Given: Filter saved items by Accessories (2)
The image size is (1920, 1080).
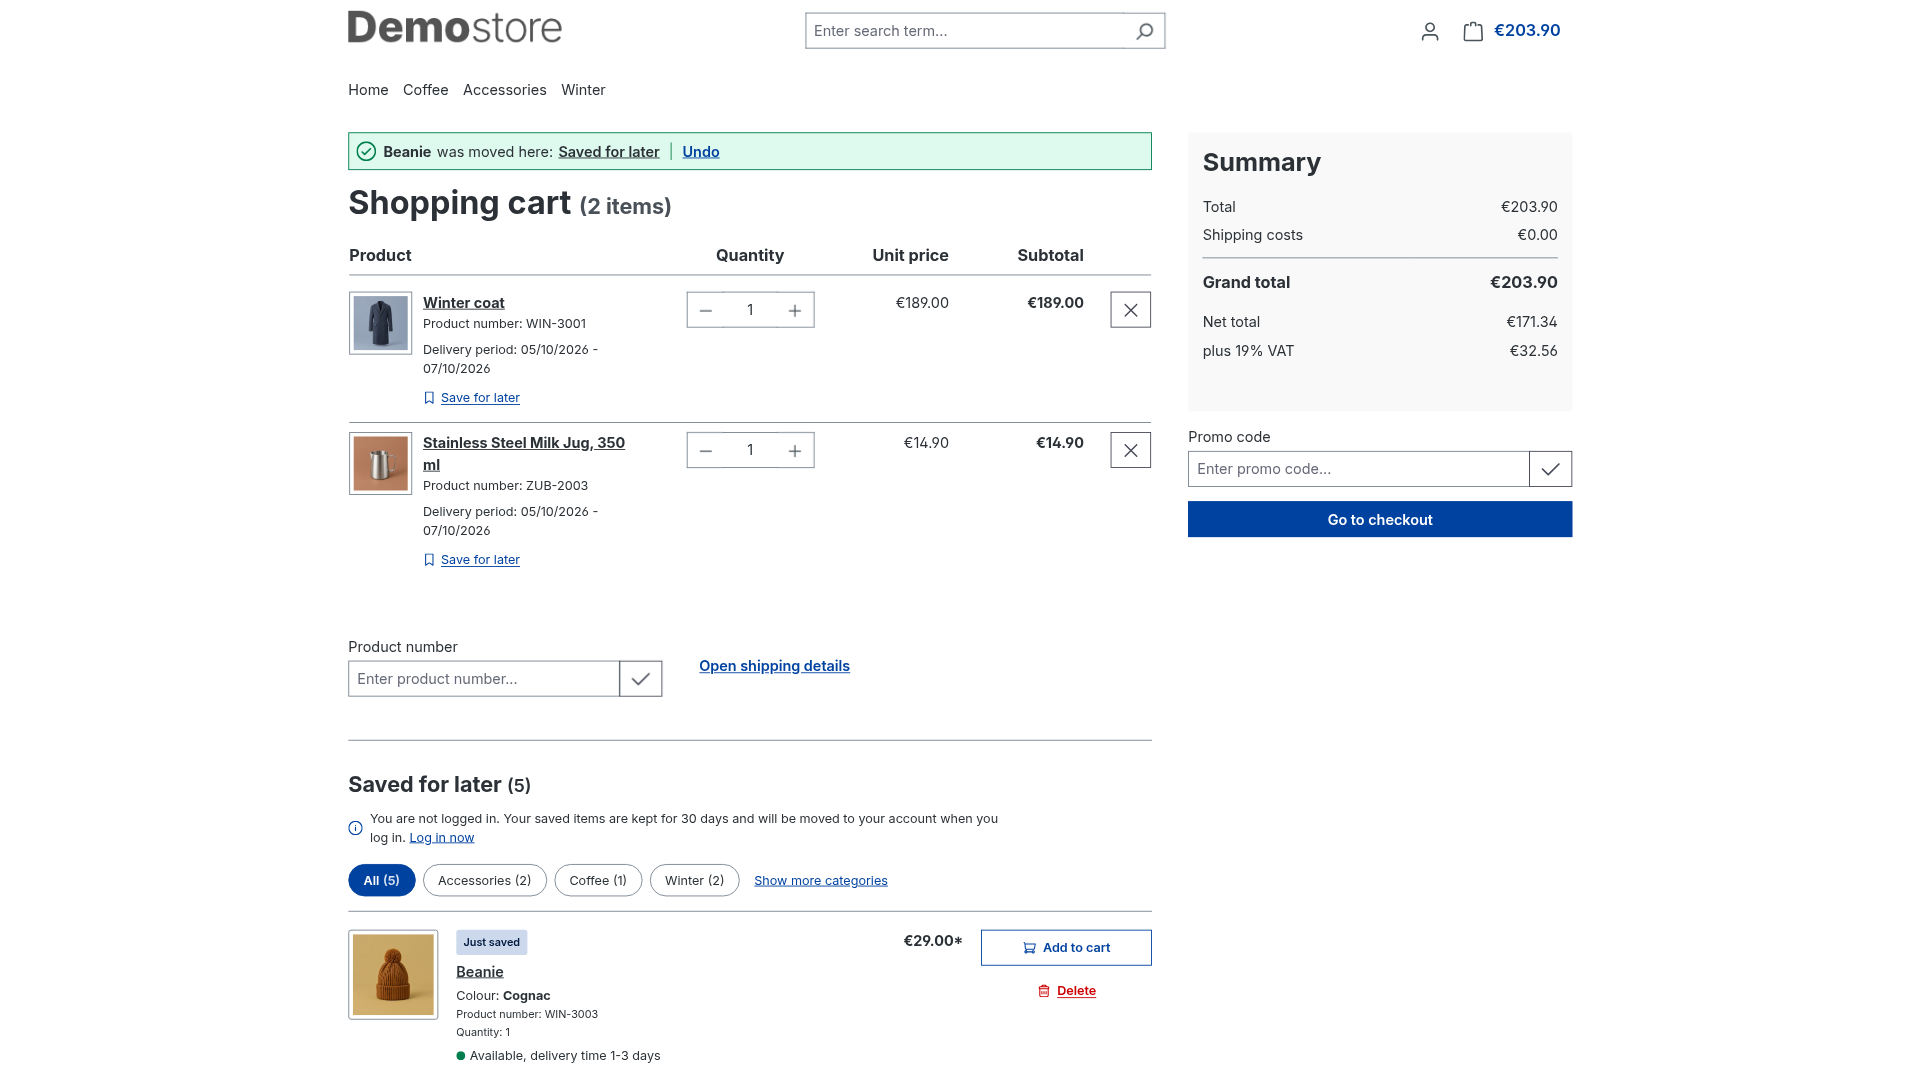Looking at the screenshot, I should point(485,880).
